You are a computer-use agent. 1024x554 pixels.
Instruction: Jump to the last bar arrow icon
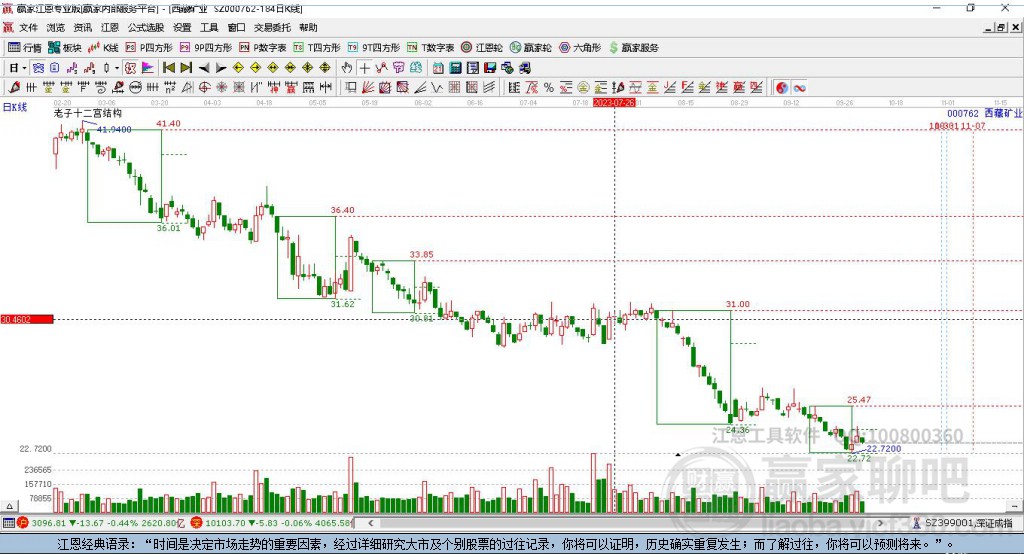click(186, 68)
